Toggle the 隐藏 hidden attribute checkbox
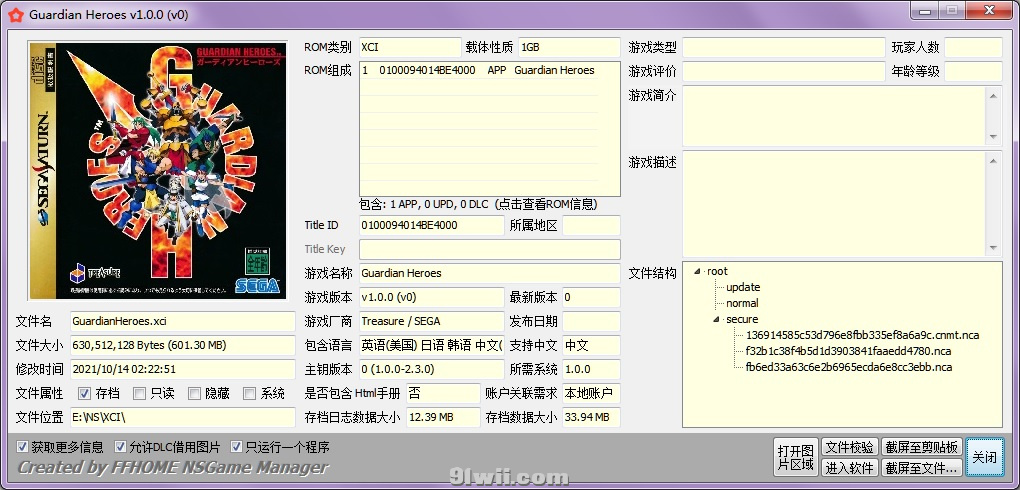The image size is (1020, 490). pyautogui.click(x=194, y=393)
